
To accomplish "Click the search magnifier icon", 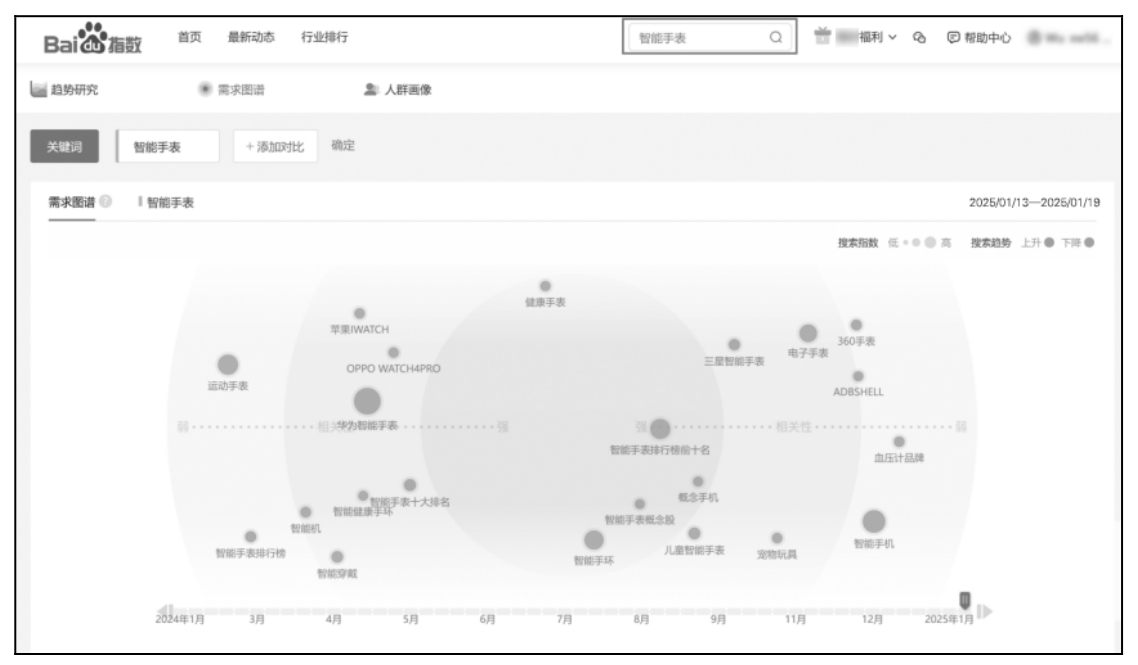I will click(775, 38).
